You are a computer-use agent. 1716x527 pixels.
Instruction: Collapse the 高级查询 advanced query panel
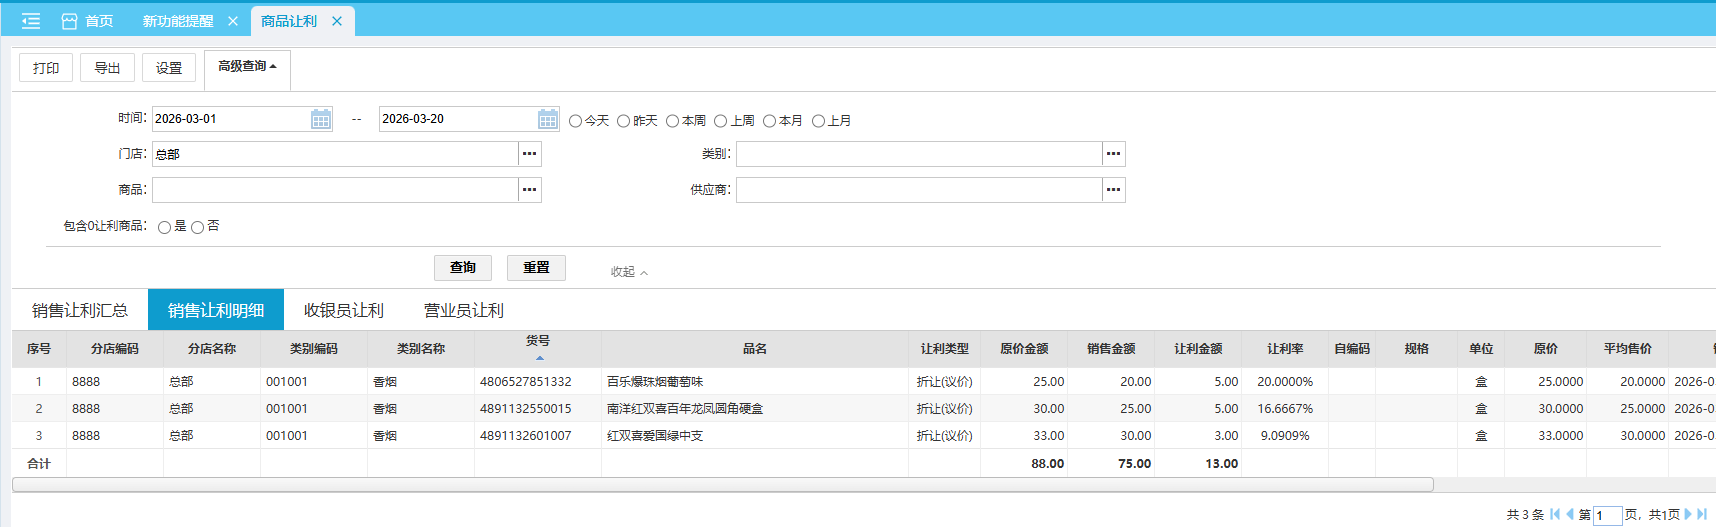click(247, 67)
